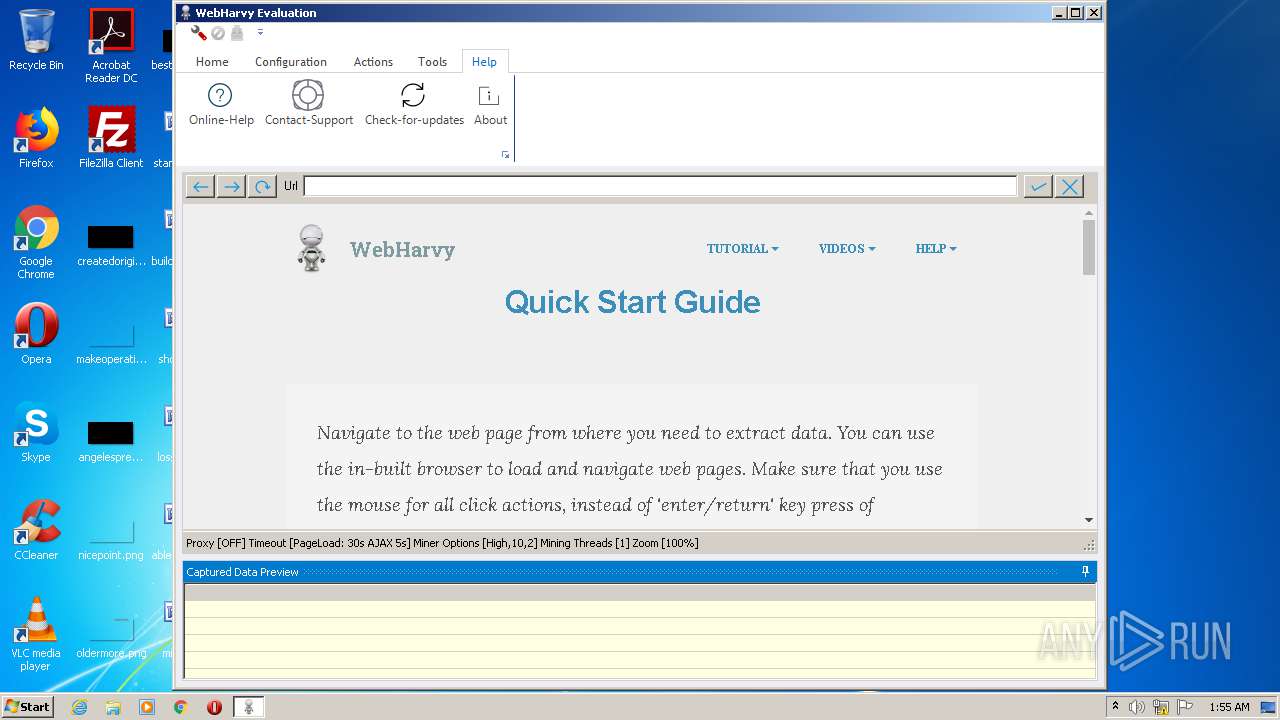Image resolution: width=1280 pixels, height=720 pixels.
Task: Pin the Captured Data Preview panel
Action: click(1085, 572)
